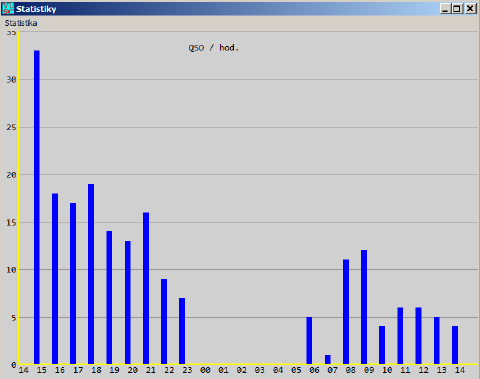Image resolution: width=480 pixels, height=379 pixels.
Task: Click the shortest bar at hour 07
Action: tap(328, 359)
